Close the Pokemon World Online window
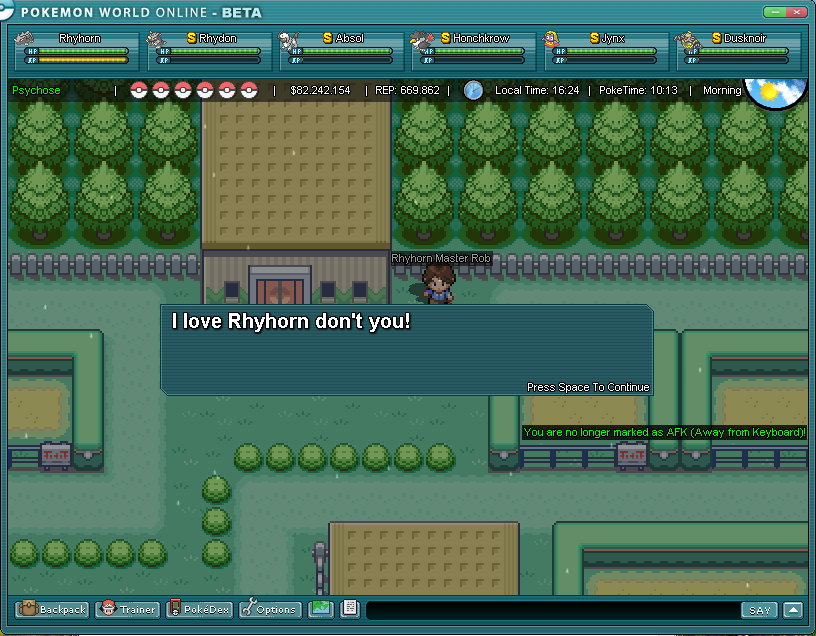The height and width of the screenshot is (636, 816). pos(796,11)
